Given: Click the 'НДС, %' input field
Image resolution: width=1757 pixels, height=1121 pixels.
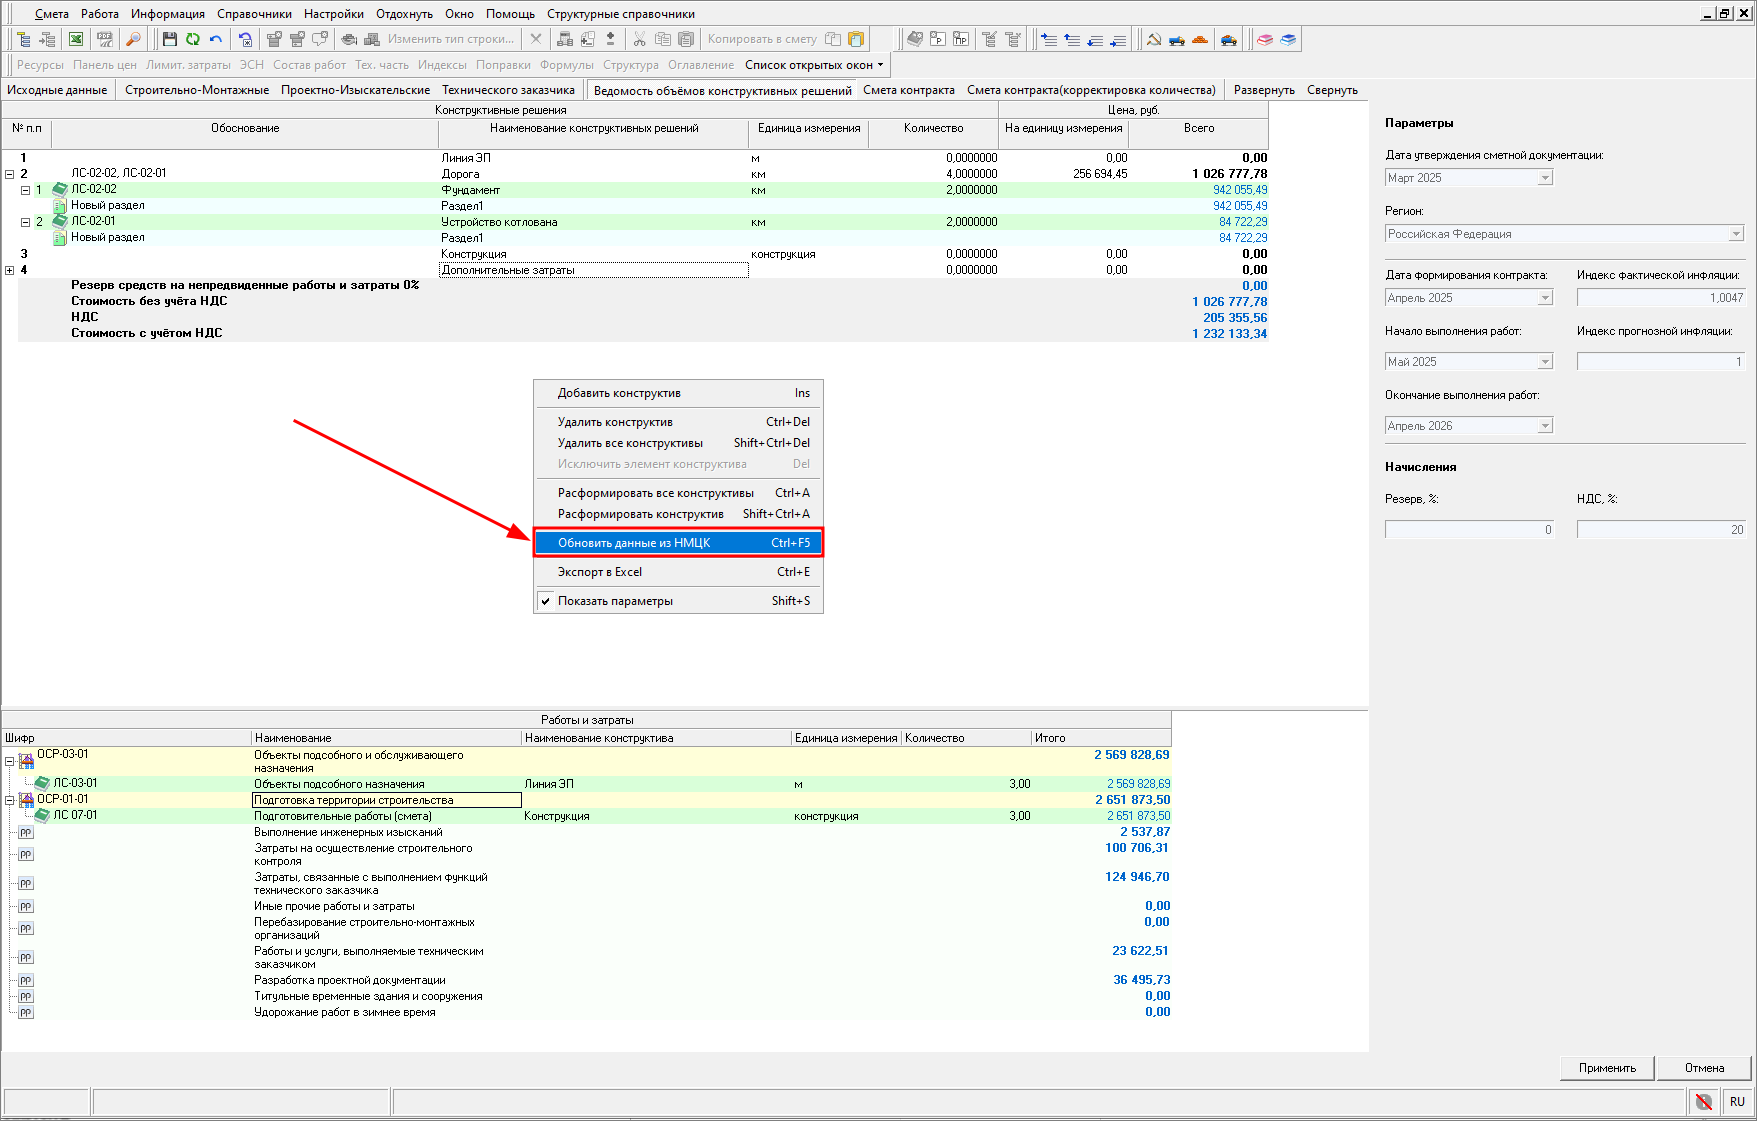Looking at the screenshot, I should point(1660,530).
